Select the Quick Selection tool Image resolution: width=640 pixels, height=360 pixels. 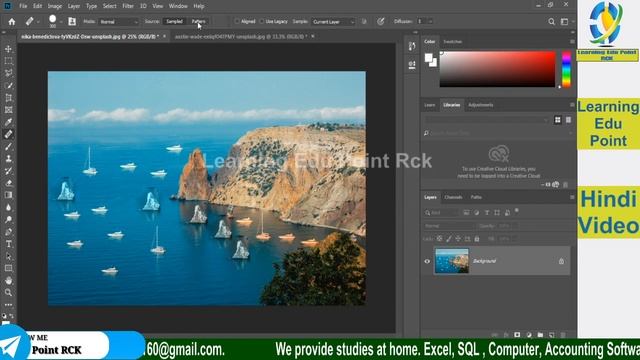coord(8,86)
